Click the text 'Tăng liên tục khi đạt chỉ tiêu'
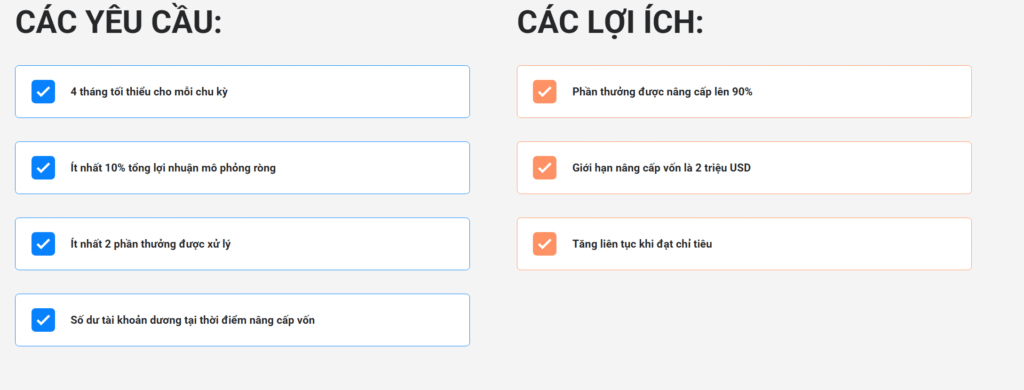The image size is (1024, 390). click(642, 244)
